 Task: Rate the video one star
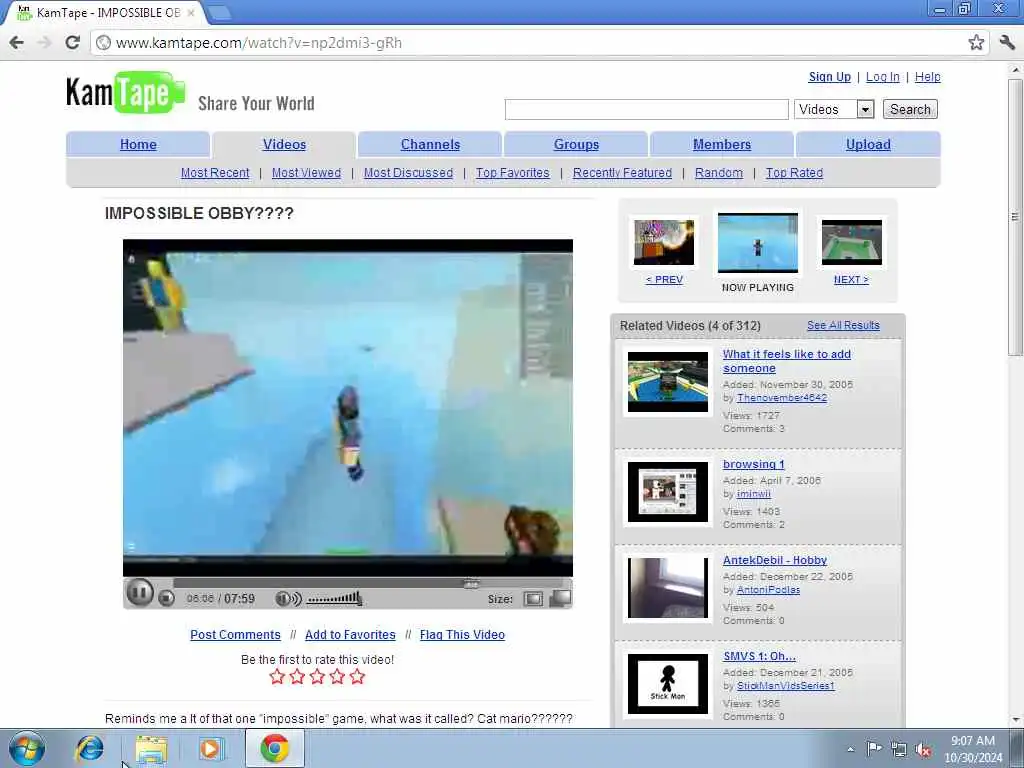(x=277, y=677)
